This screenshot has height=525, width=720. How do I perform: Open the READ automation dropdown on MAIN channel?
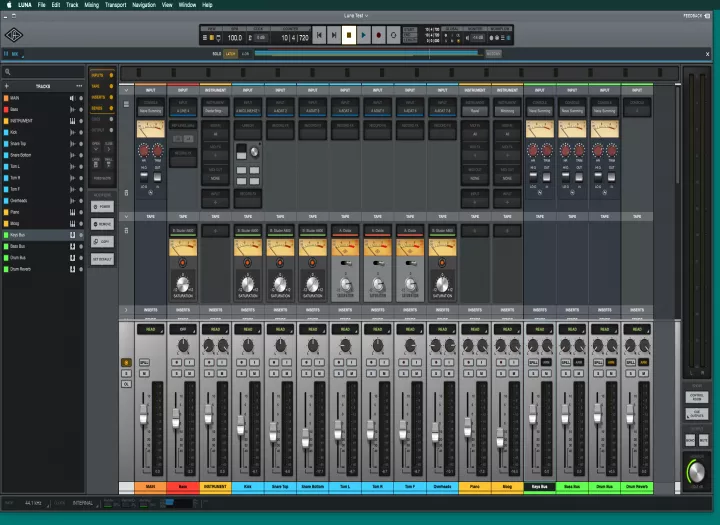150,329
